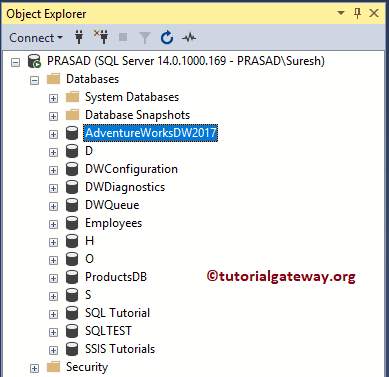Click the Databases folder icon
The width and height of the screenshot is (389, 377).
(x=53, y=79)
